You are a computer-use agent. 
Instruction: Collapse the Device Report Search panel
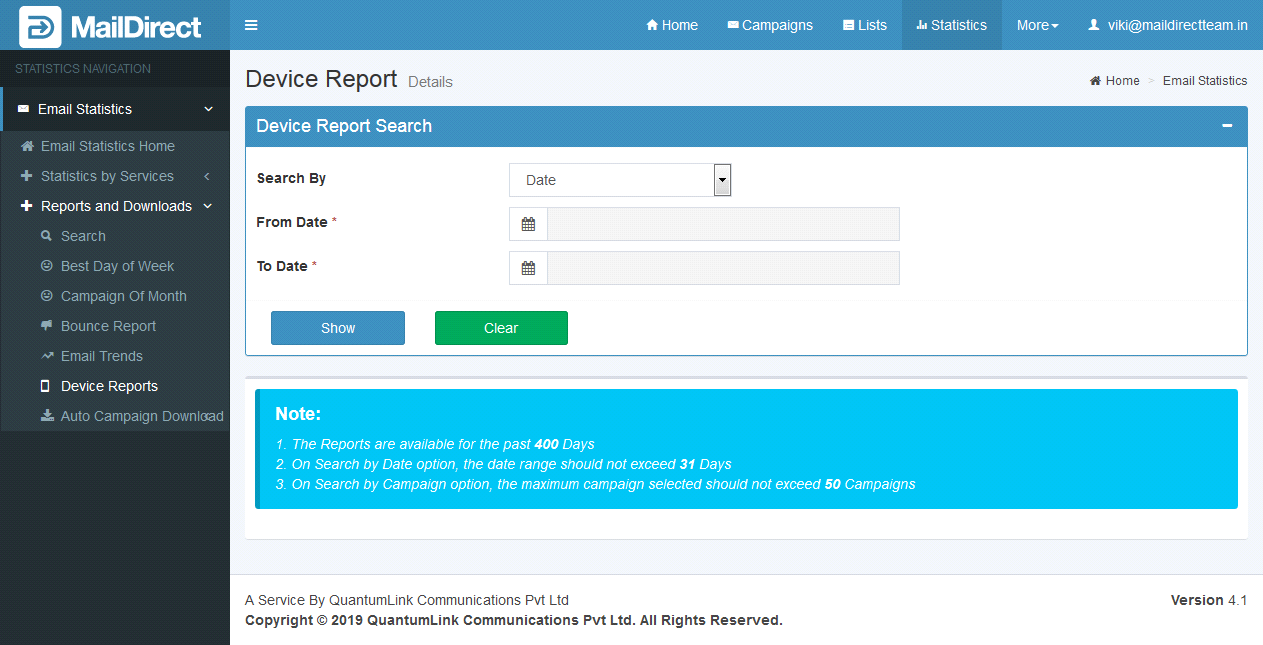tap(1227, 126)
